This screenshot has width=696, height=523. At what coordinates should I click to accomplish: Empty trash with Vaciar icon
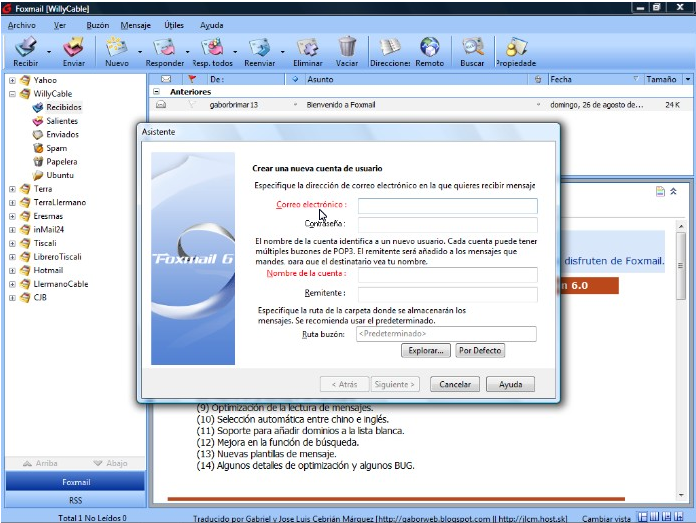point(347,47)
